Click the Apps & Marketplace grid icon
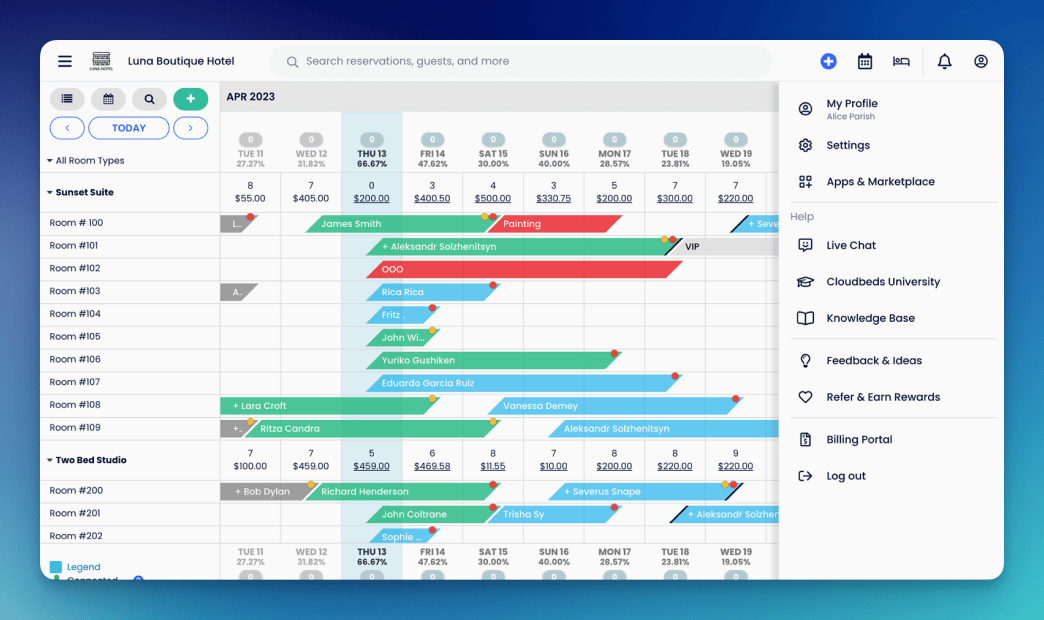The height and width of the screenshot is (620, 1044). point(805,182)
